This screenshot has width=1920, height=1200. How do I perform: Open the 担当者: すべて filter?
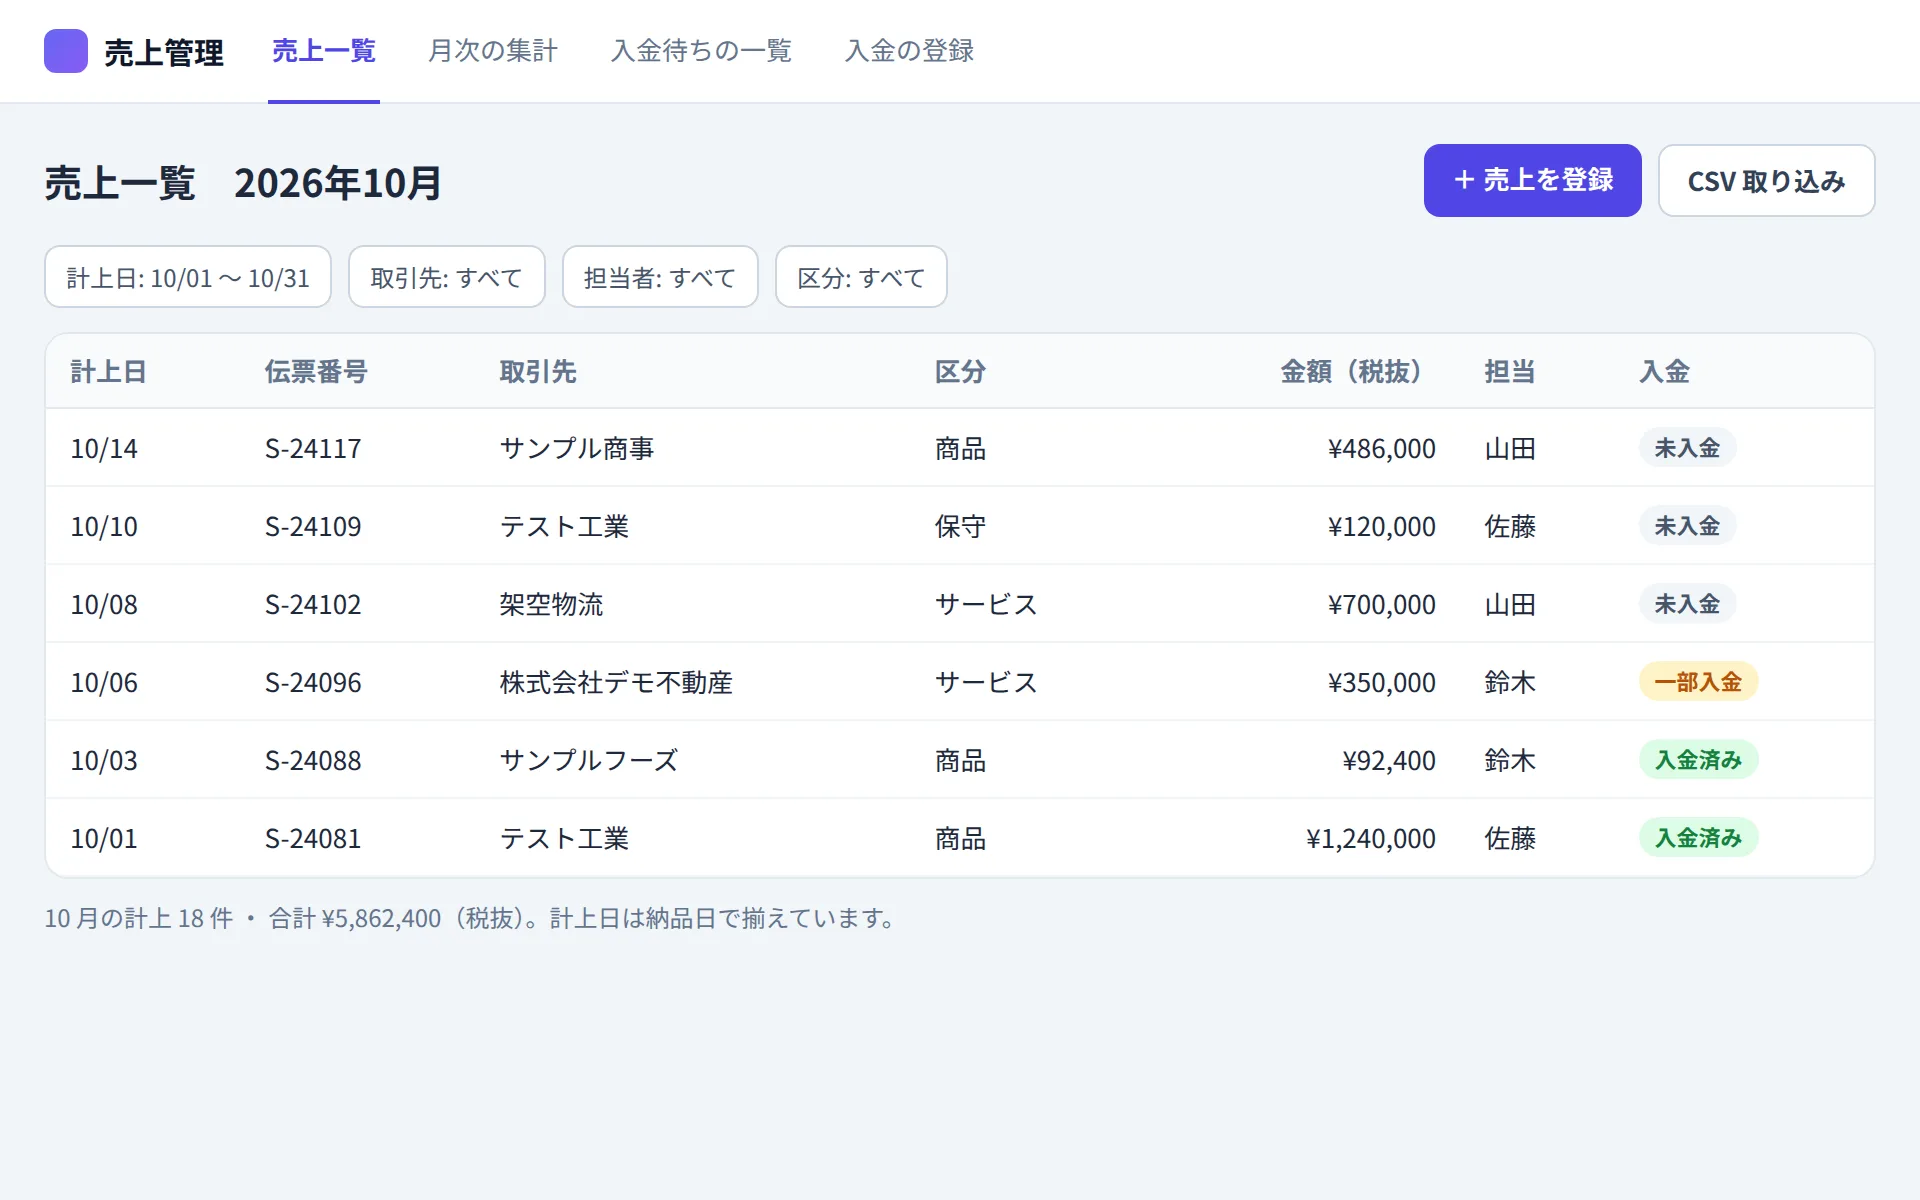660,277
